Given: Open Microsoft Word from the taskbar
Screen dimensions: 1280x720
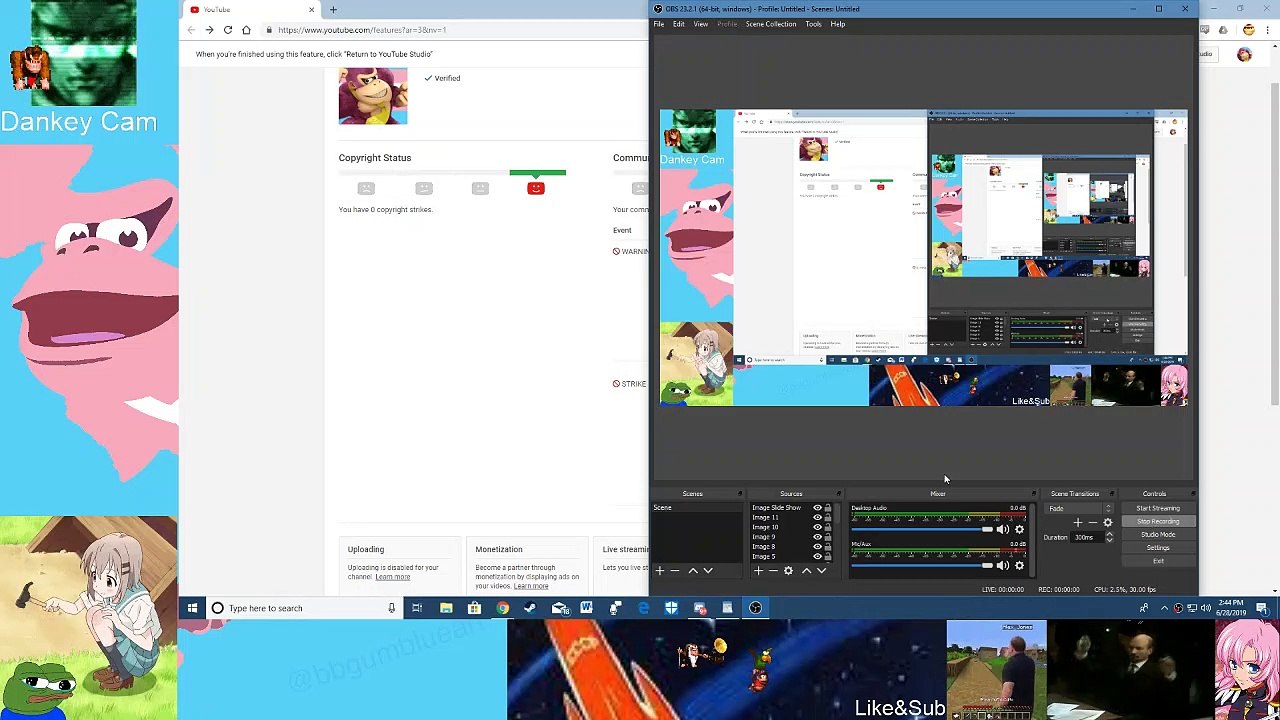Looking at the screenshot, I should (x=587, y=608).
